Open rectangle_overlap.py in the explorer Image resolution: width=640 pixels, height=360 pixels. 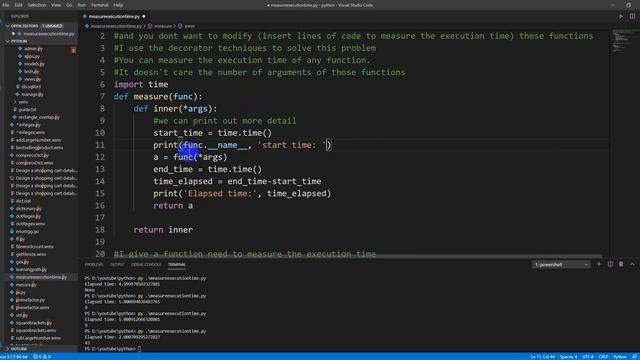click(38, 117)
